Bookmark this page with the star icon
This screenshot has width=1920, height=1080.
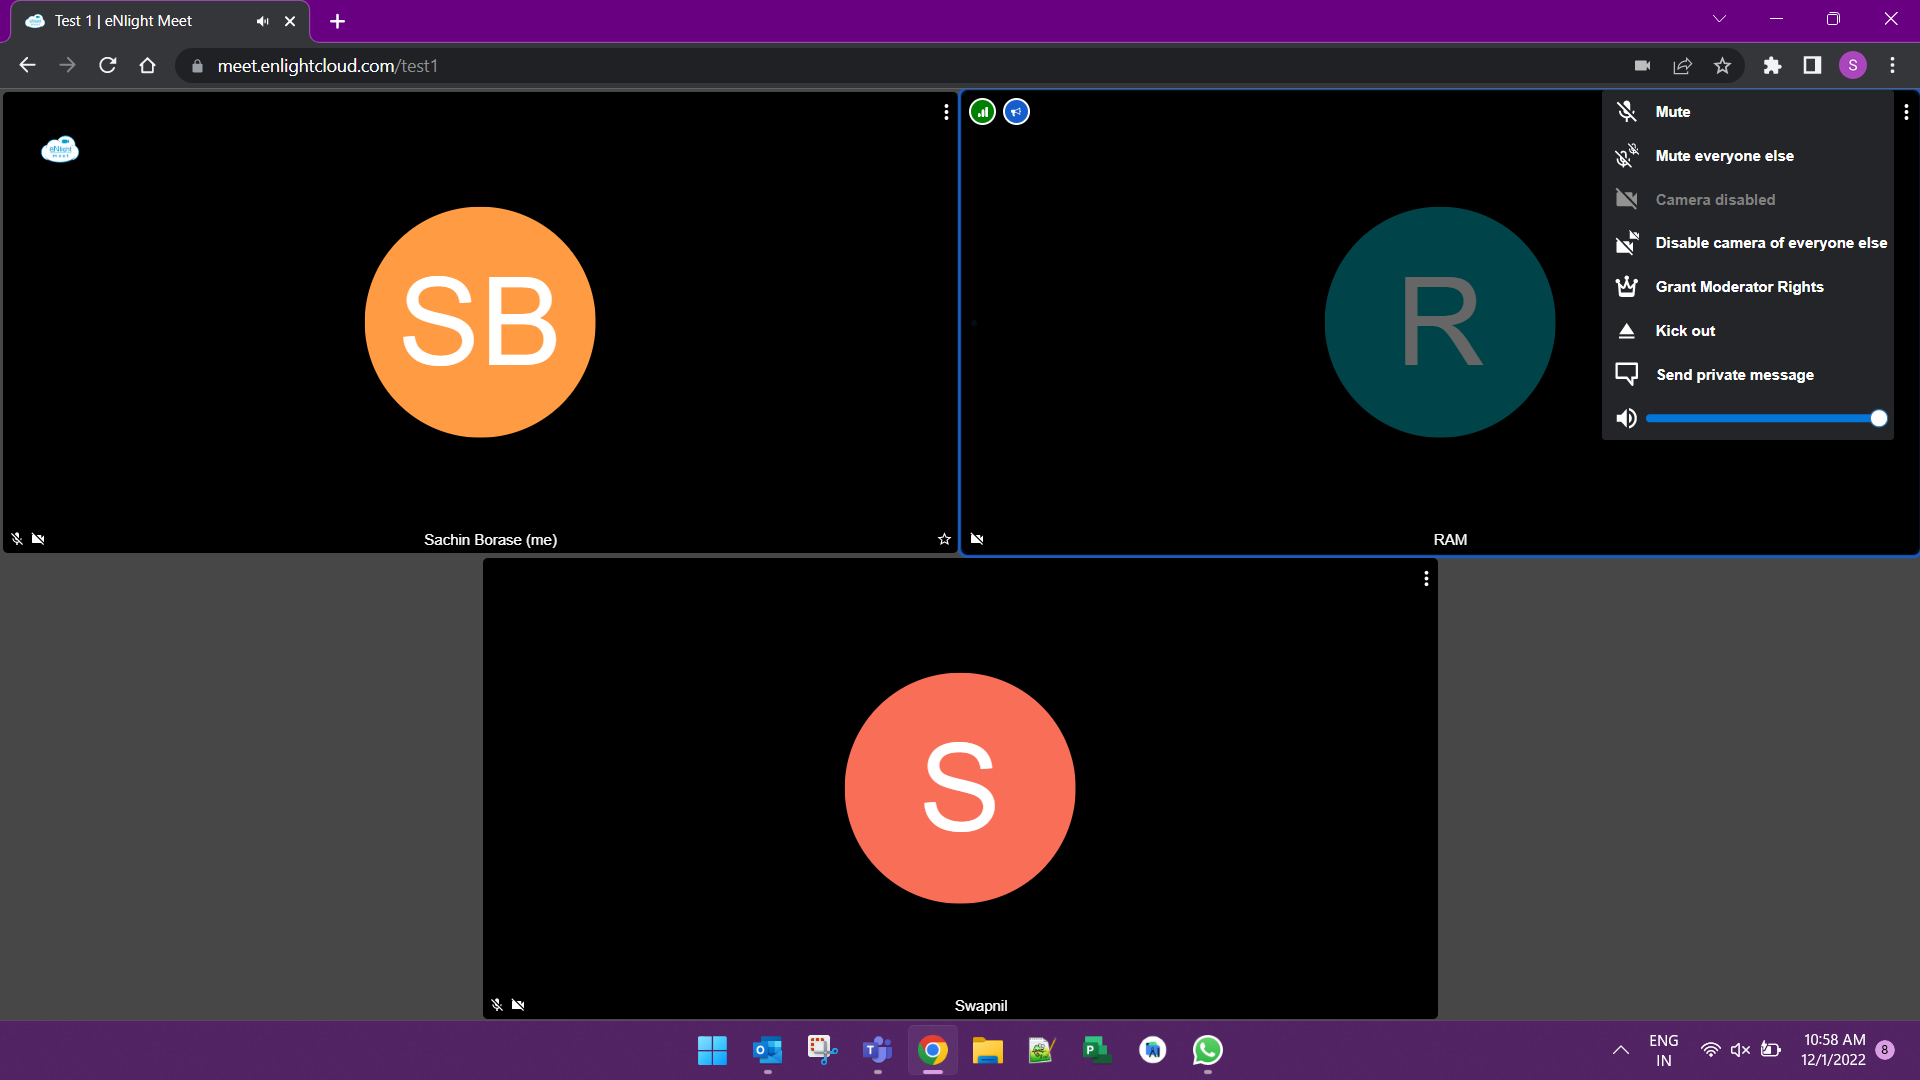coord(1722,66)
